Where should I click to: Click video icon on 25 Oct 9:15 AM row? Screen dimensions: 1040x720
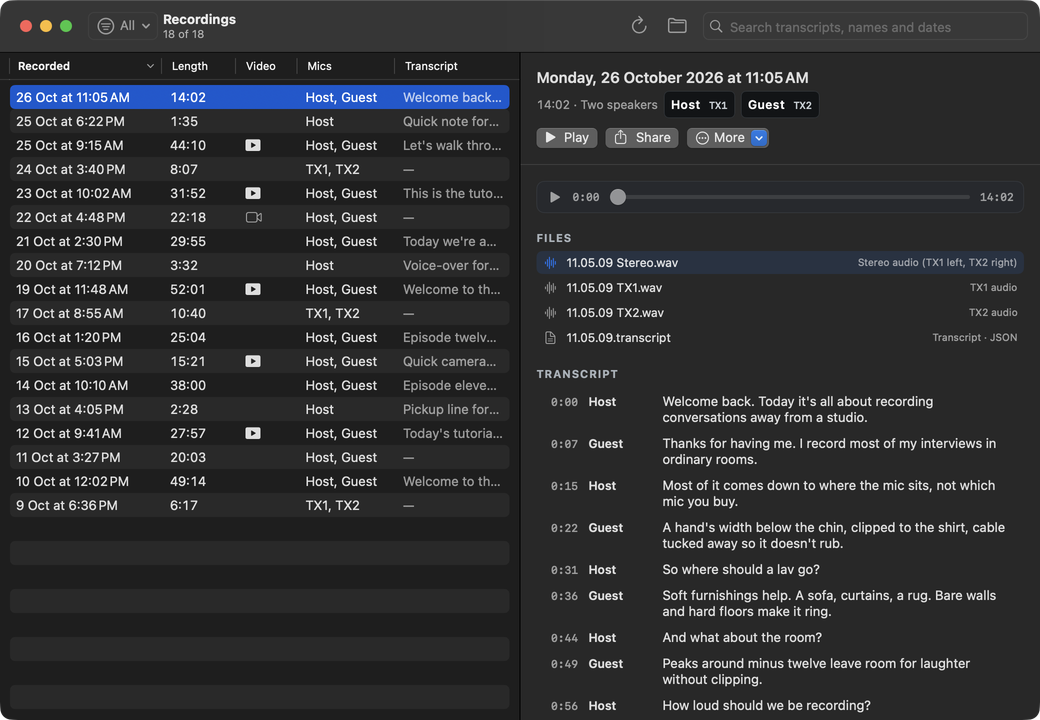tap(253, 145)
